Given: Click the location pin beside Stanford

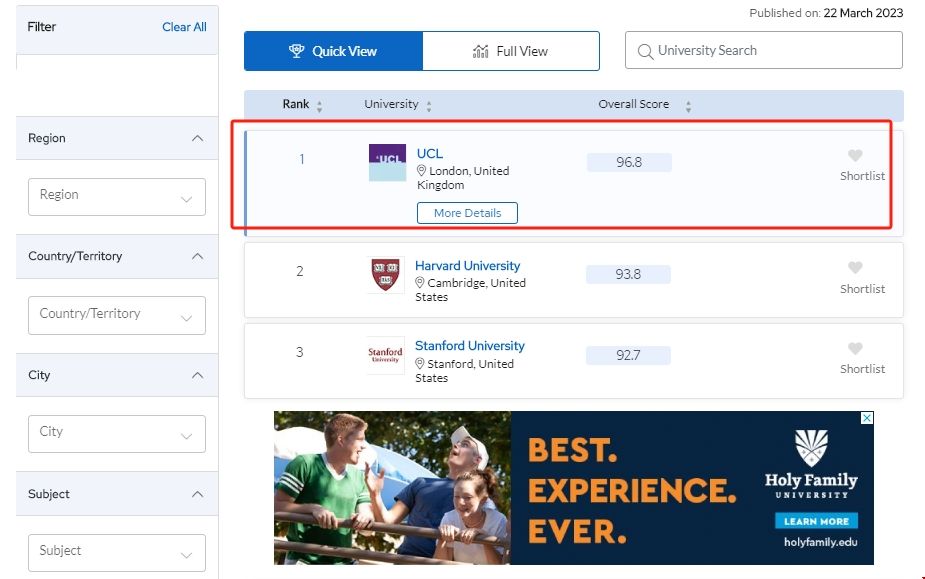Looking at the screenshot, I should (421, 366).
